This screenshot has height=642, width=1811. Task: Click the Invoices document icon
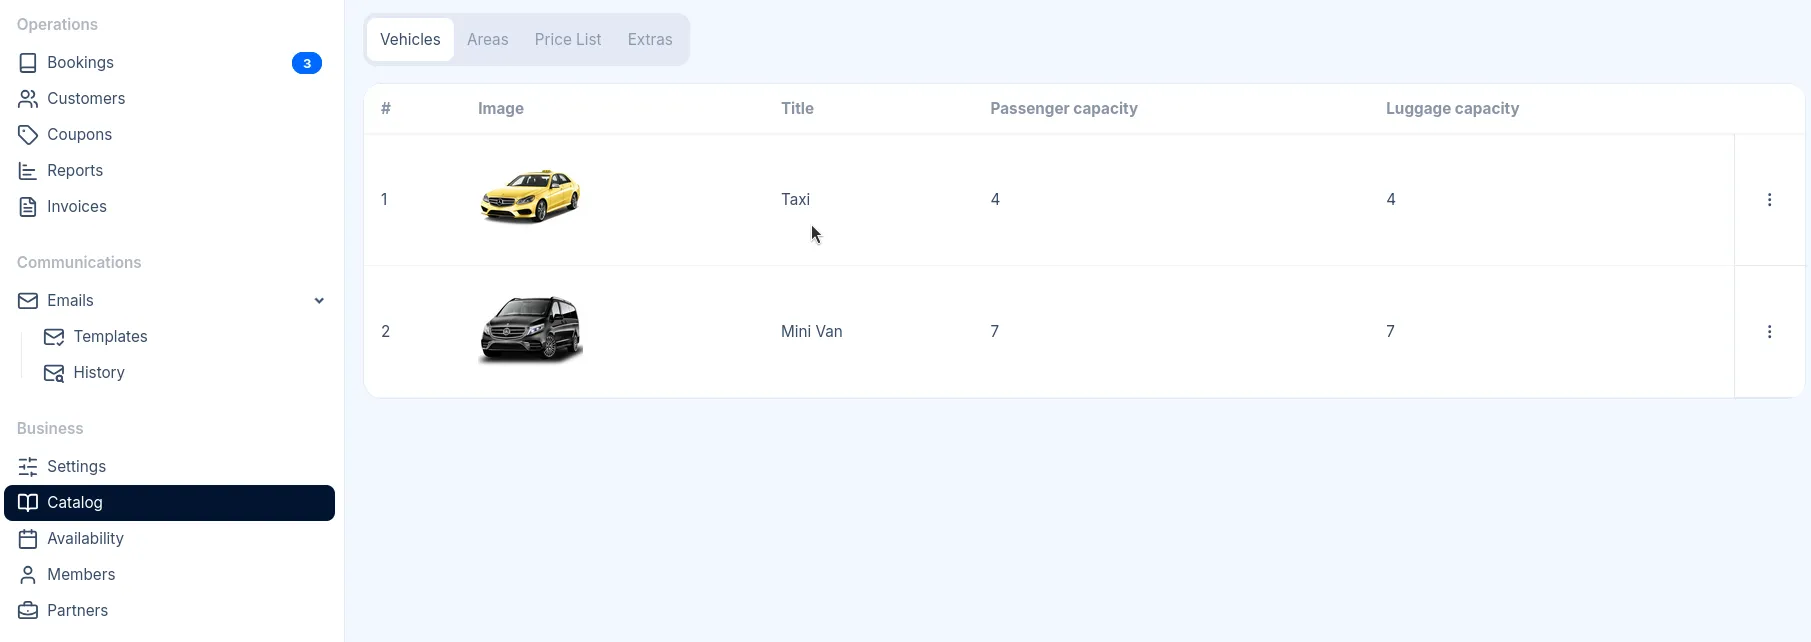[28, 207]
